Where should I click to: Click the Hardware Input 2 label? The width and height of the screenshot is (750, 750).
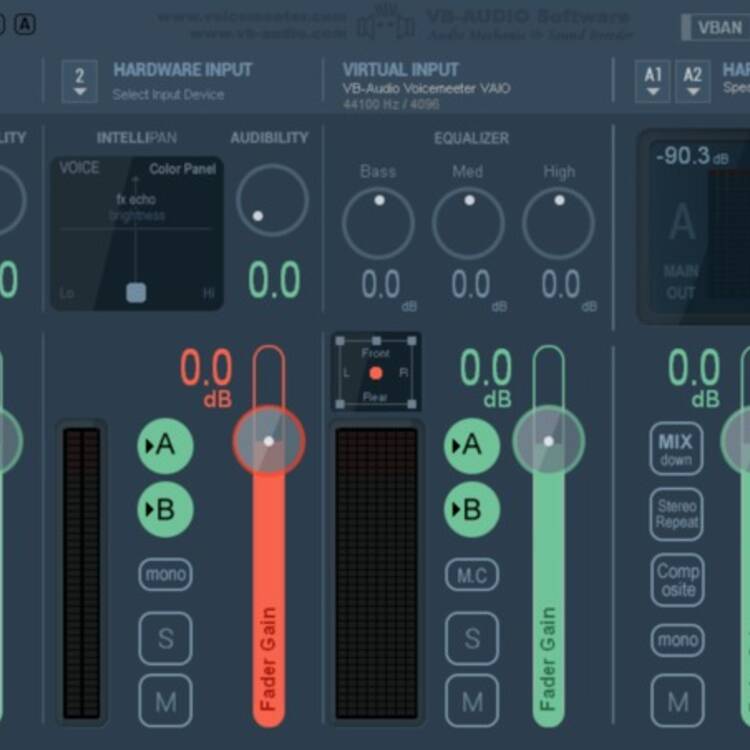183,70
